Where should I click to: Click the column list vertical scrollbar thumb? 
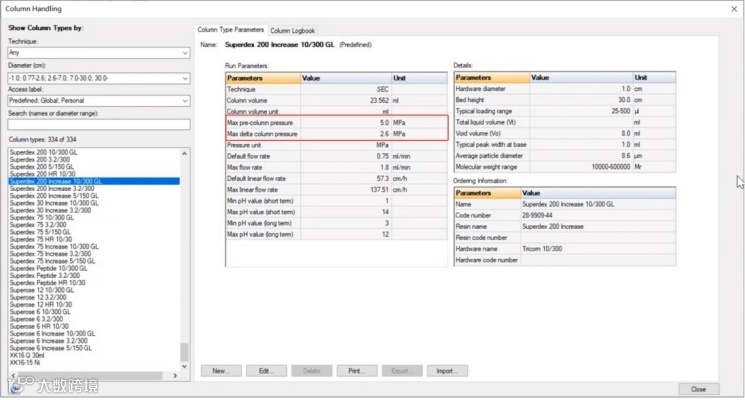pyautogui.click(x=184, y=352)
